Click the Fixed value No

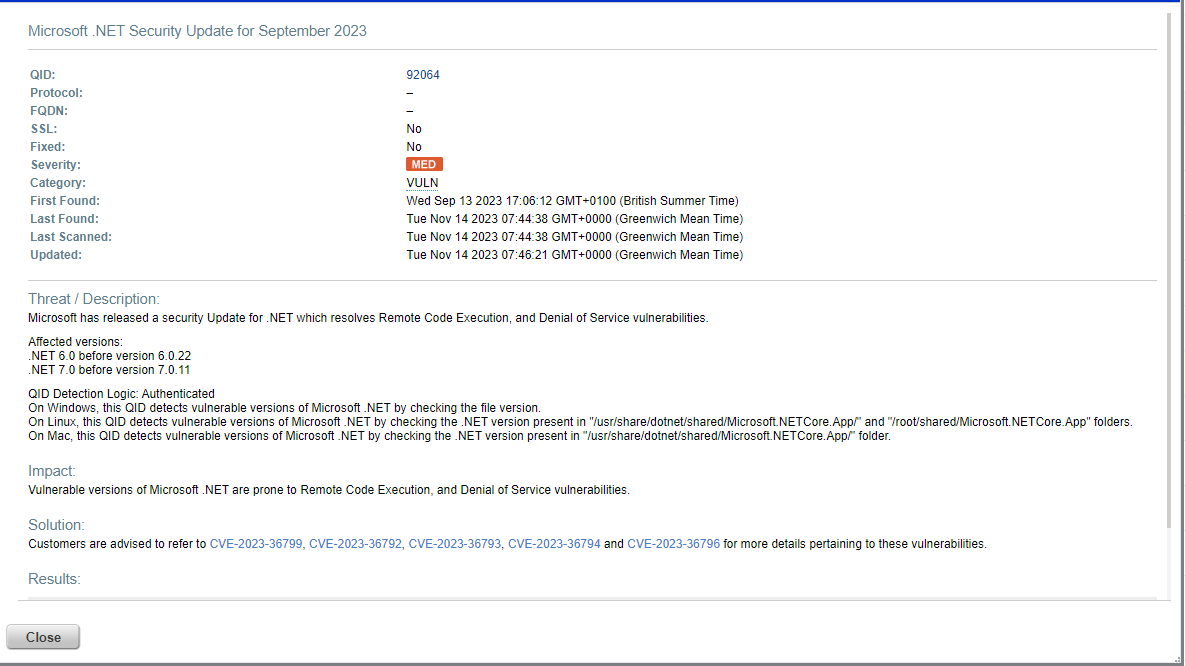click(x=413, y=147)
